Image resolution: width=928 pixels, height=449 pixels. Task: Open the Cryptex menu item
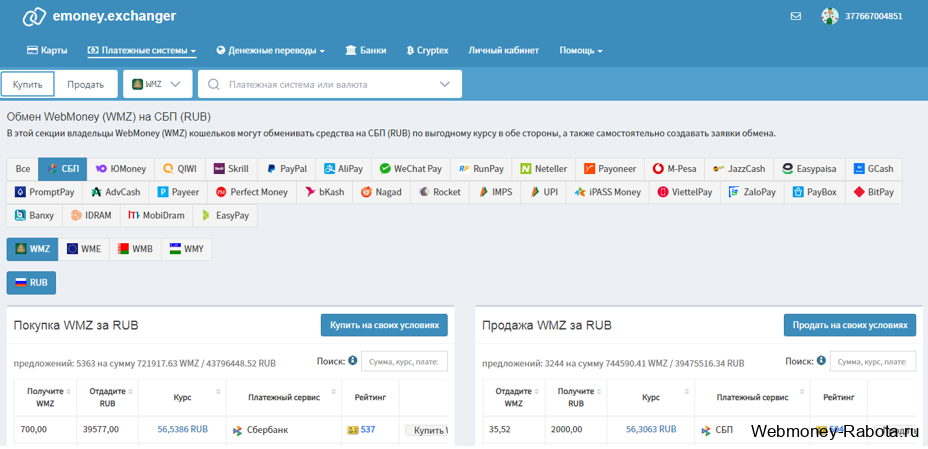(427, 50)
